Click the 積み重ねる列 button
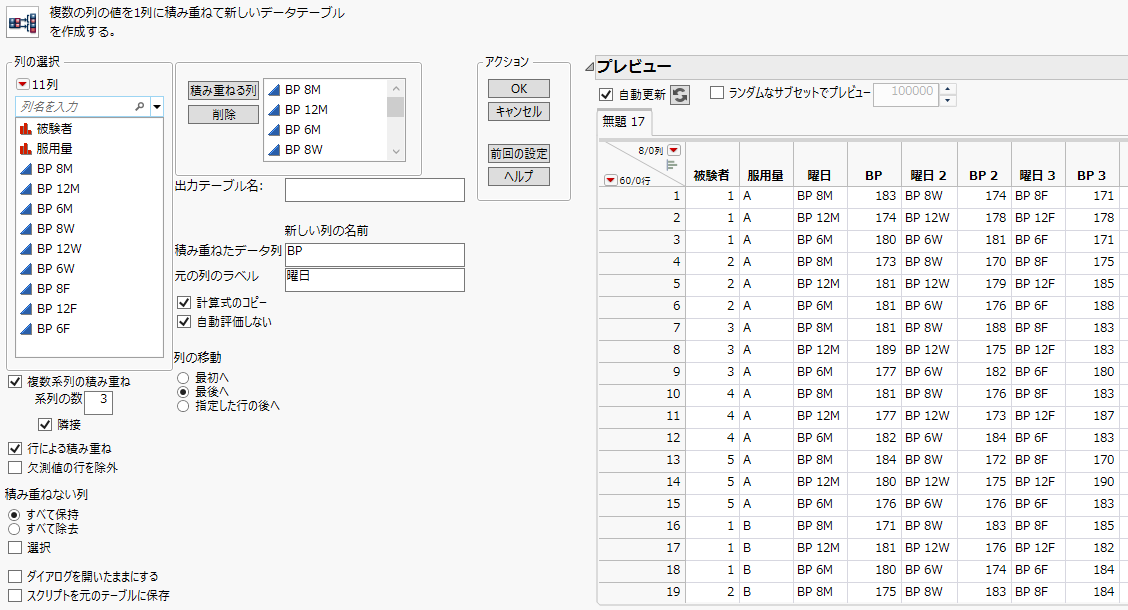This screenshot has width=1128, height=610. pos(223,90)
